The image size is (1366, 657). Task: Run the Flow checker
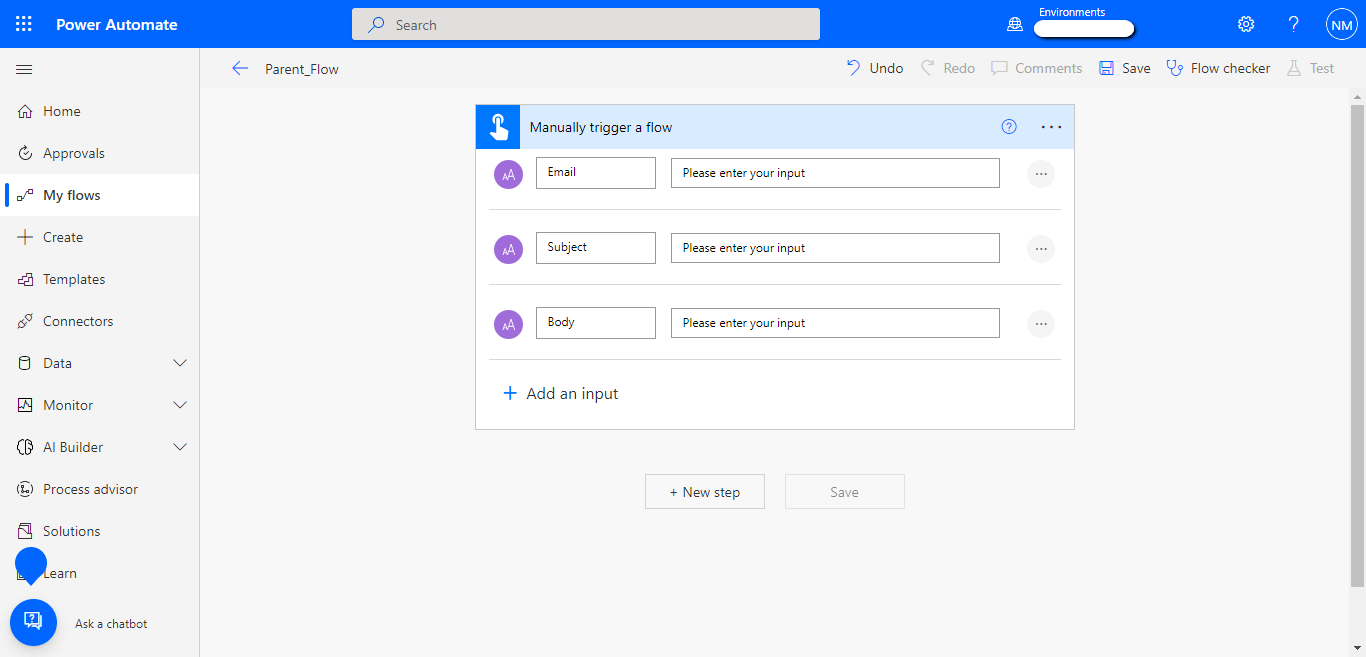pos(1219,68)
